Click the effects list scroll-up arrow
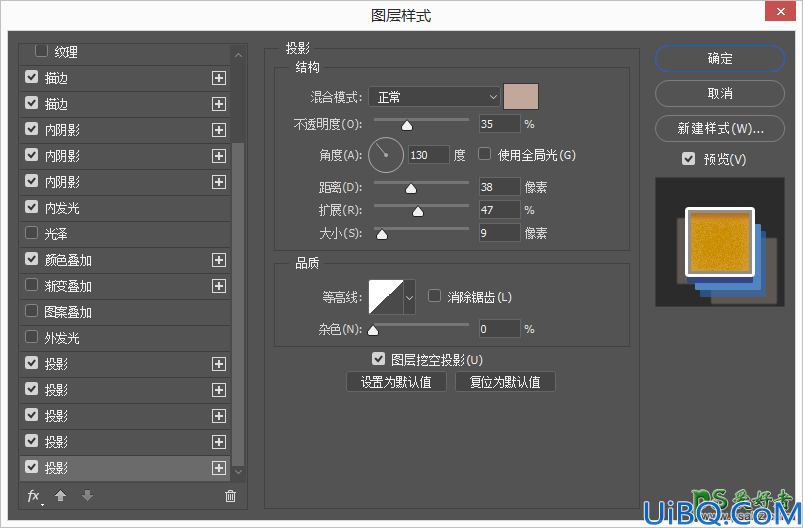803x528 pixels. coord(238,55)
